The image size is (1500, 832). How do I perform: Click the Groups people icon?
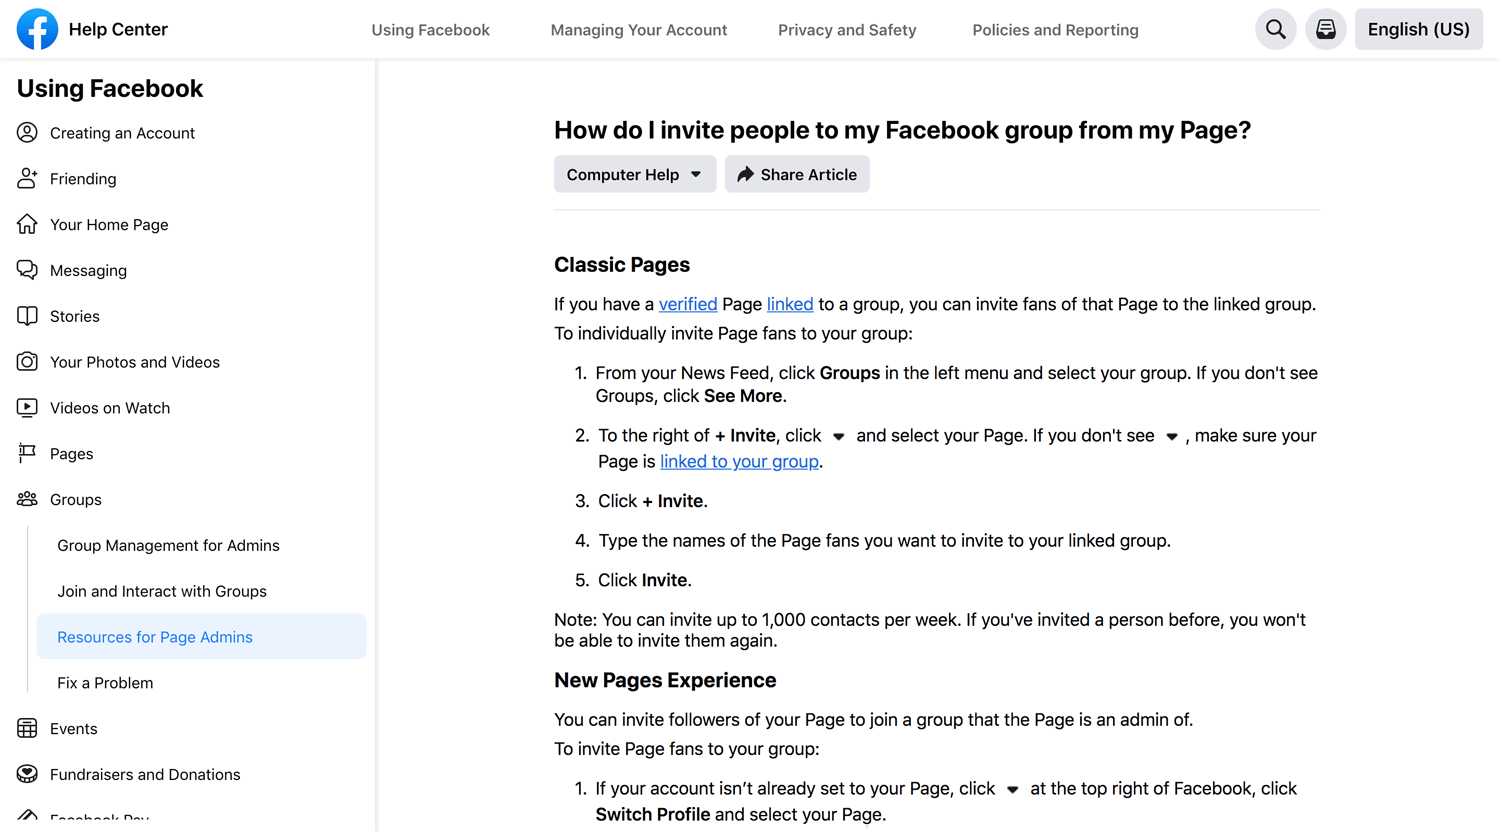(x=27, y=499)
